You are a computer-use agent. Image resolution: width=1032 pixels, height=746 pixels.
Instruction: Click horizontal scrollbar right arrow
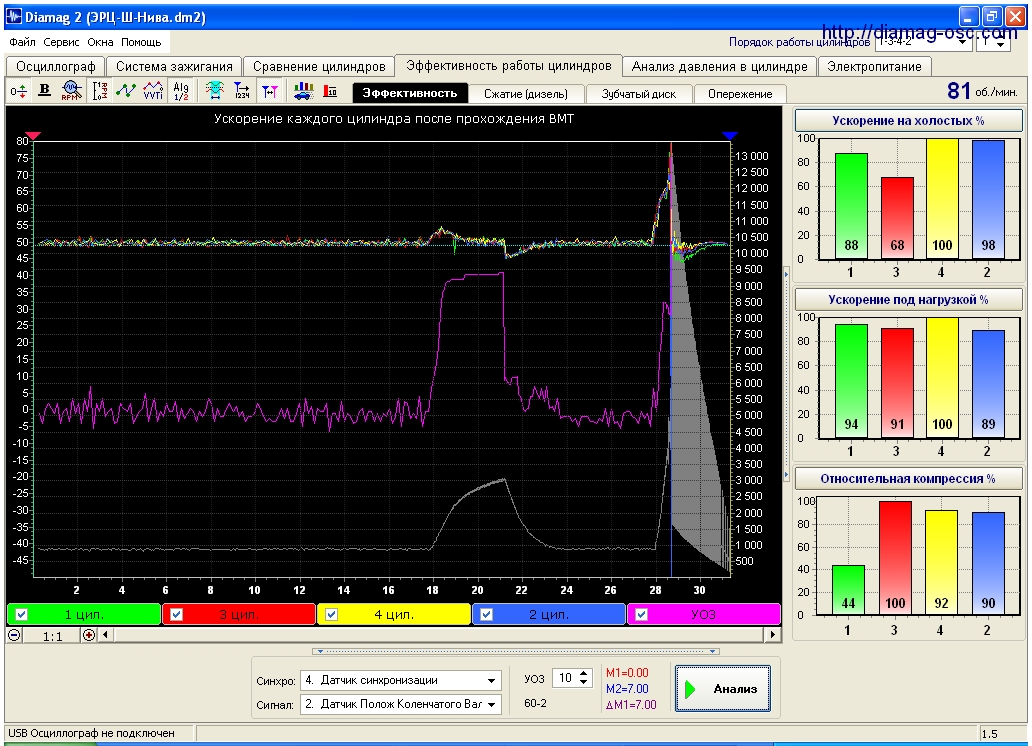(x=773, y=635)
